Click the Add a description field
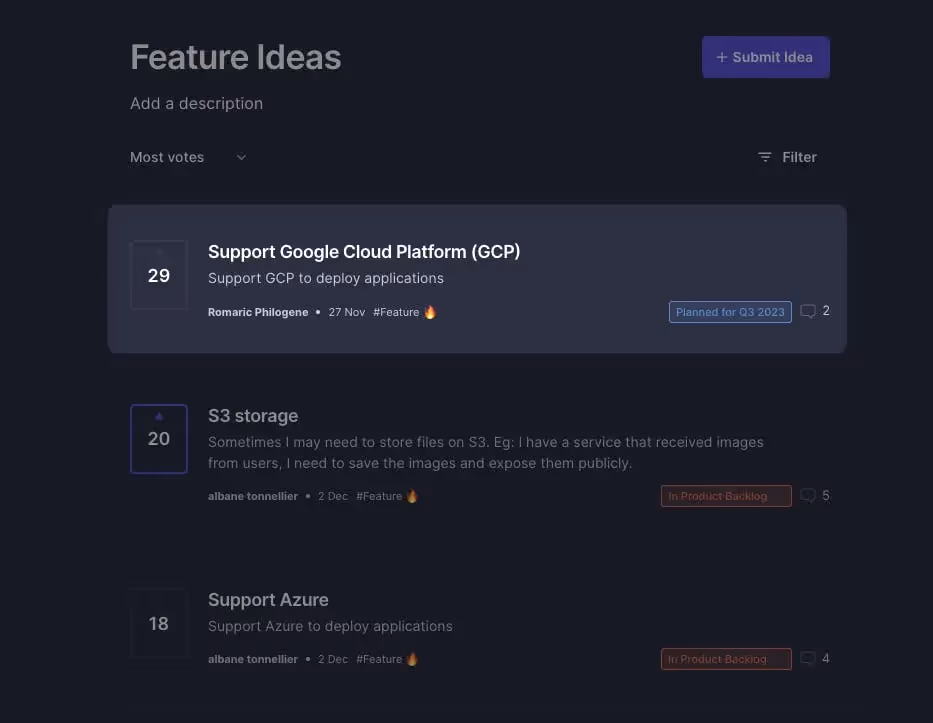Image resolution: width=933 pixels, height=723 pixels. click(x=196, y=103)
